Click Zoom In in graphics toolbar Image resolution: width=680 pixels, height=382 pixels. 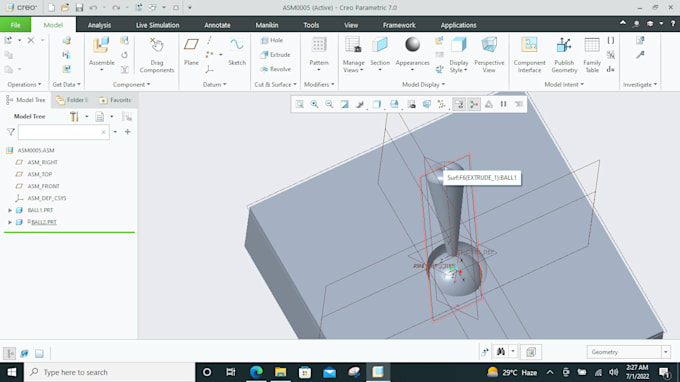point(314,104)
